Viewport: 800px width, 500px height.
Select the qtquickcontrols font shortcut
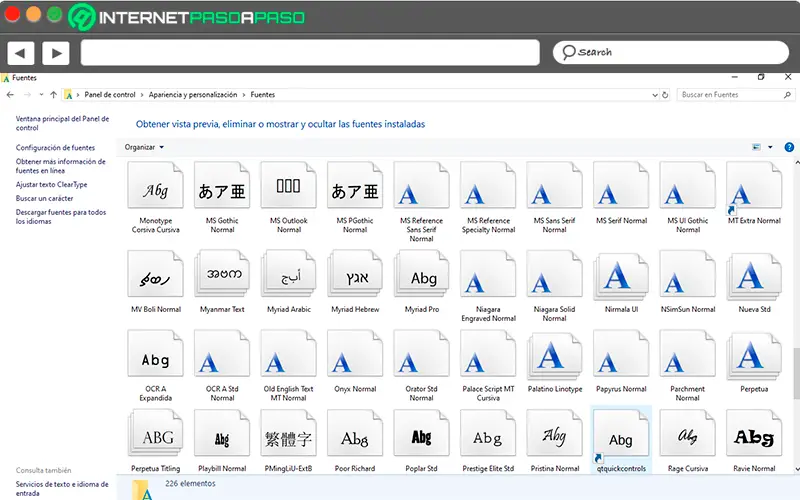click(621, 435)
